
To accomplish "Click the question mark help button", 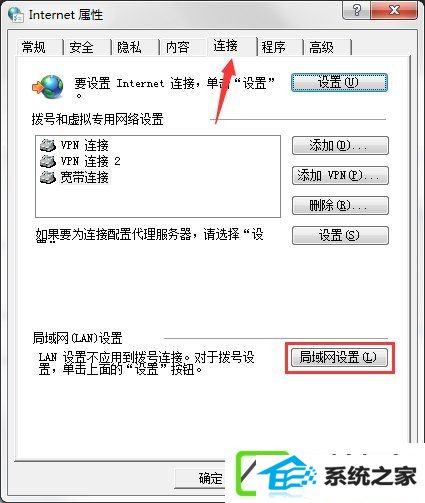I will 357,11.
